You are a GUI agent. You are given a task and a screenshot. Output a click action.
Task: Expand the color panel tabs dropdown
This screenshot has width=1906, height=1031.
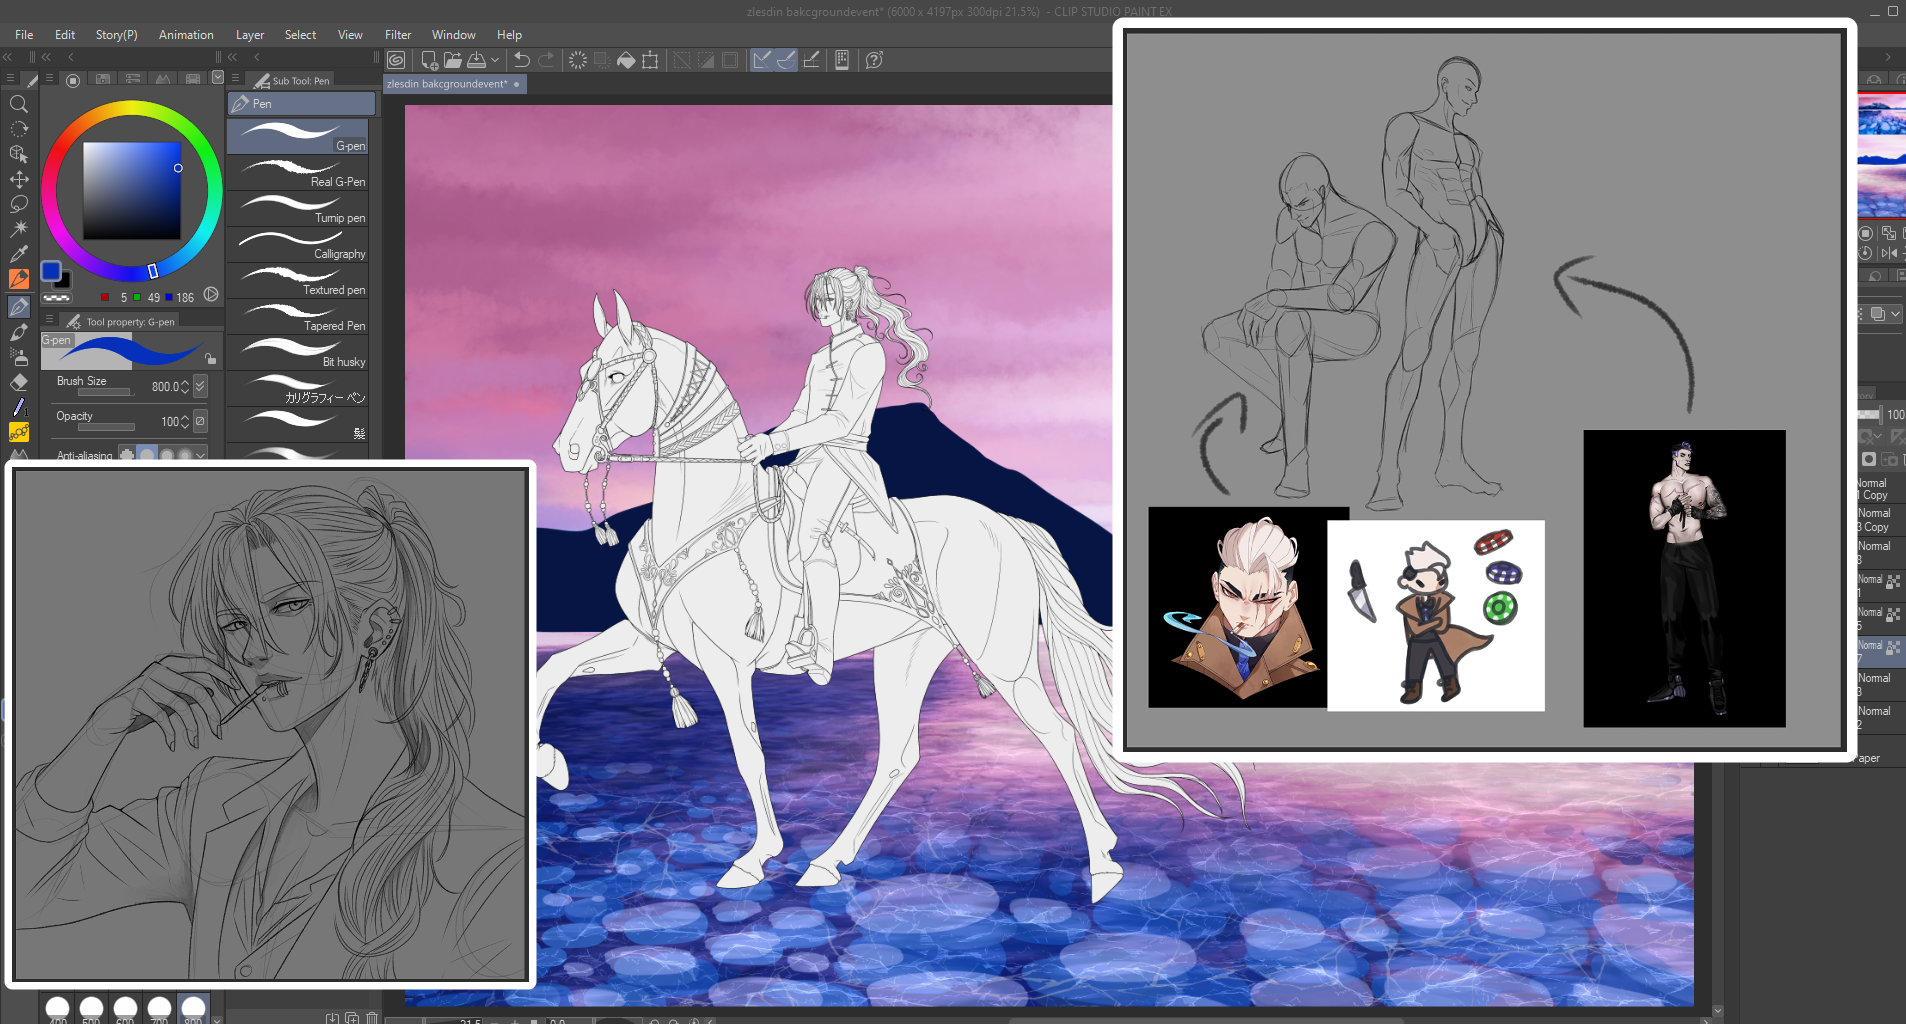click(217, 78)
